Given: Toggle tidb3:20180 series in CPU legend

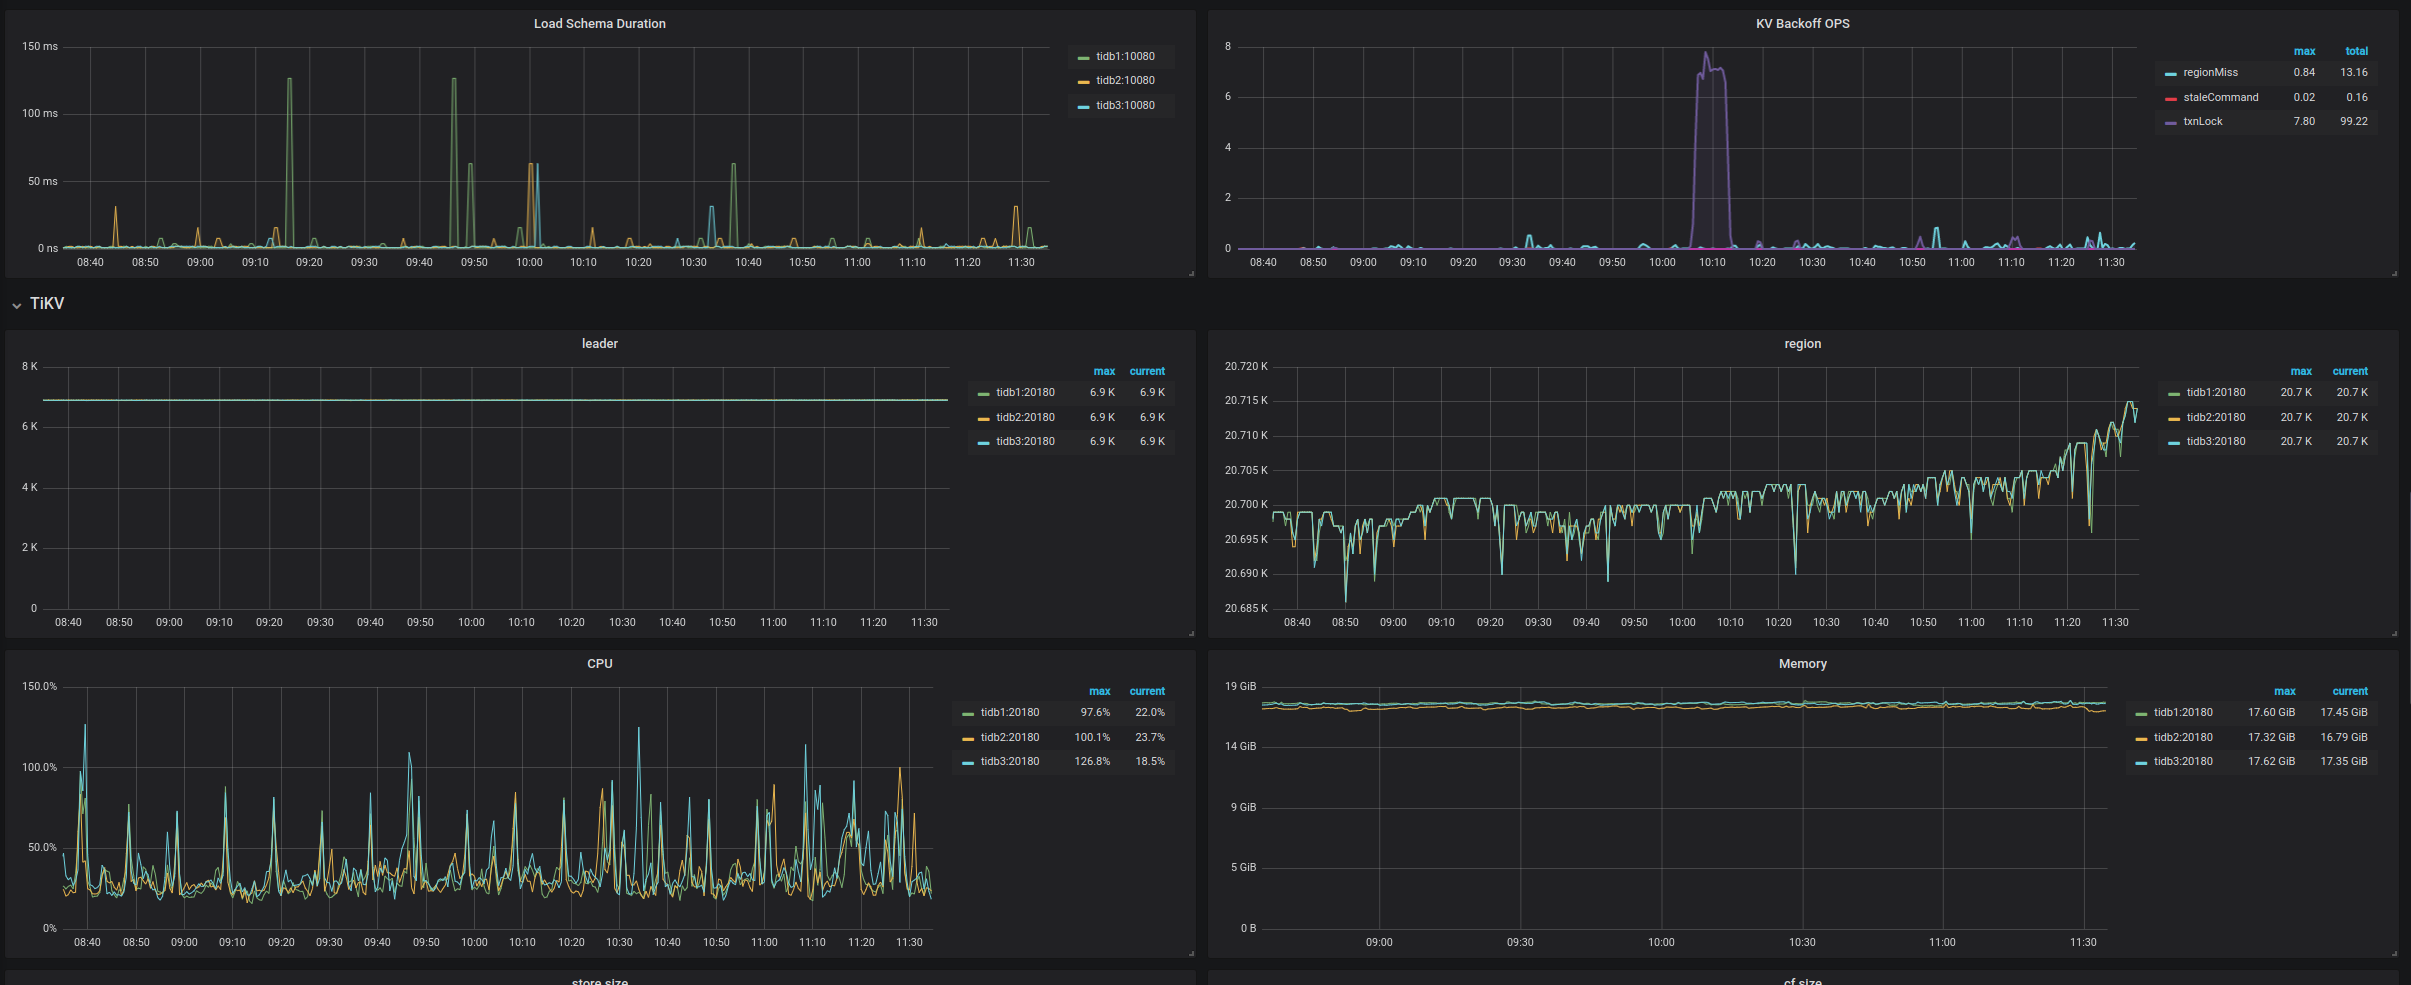Looking at the screenshot, I should click(x=1009, y=762).
